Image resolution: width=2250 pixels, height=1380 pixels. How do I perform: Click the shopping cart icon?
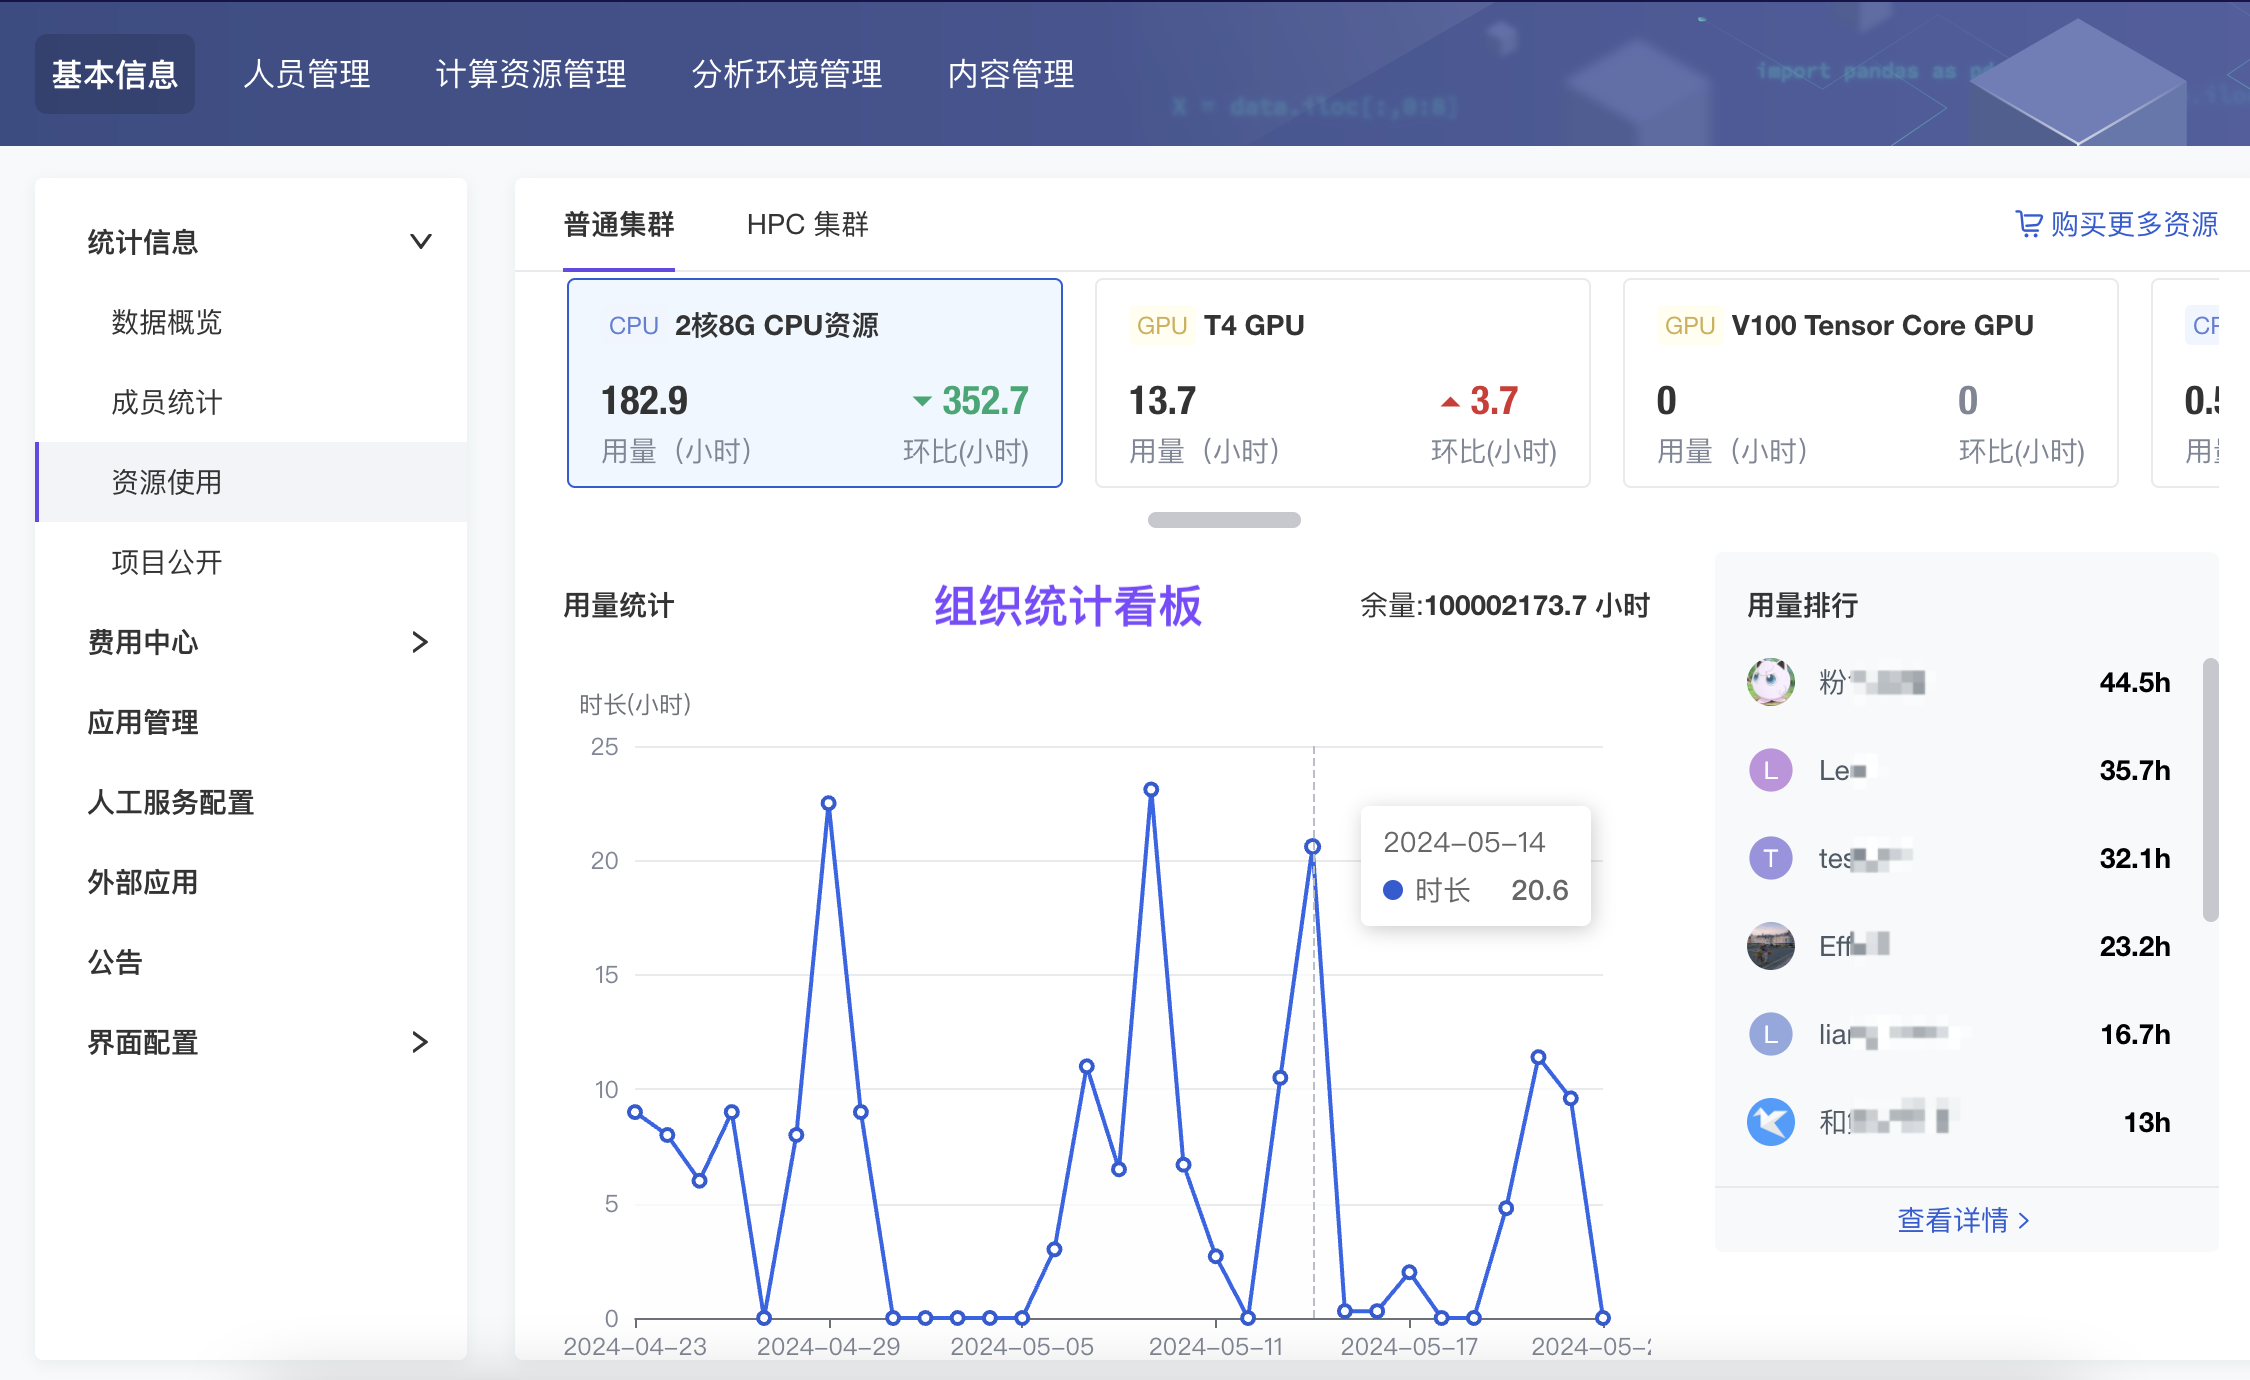pyautogui.click(x=2029, y=224)
